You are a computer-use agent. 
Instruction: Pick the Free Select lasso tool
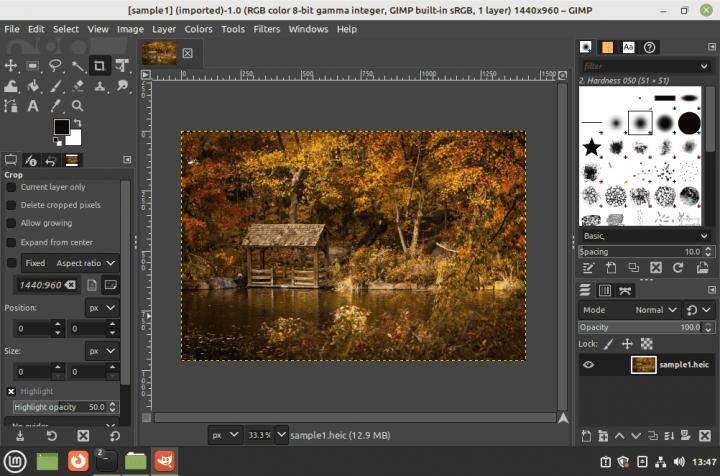click(55, 66)
